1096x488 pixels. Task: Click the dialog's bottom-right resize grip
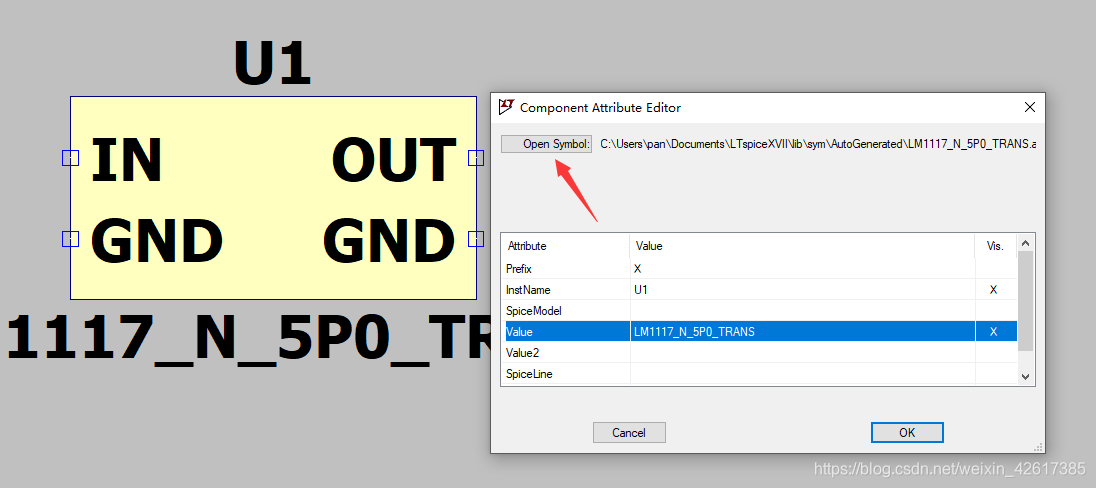1039,446
